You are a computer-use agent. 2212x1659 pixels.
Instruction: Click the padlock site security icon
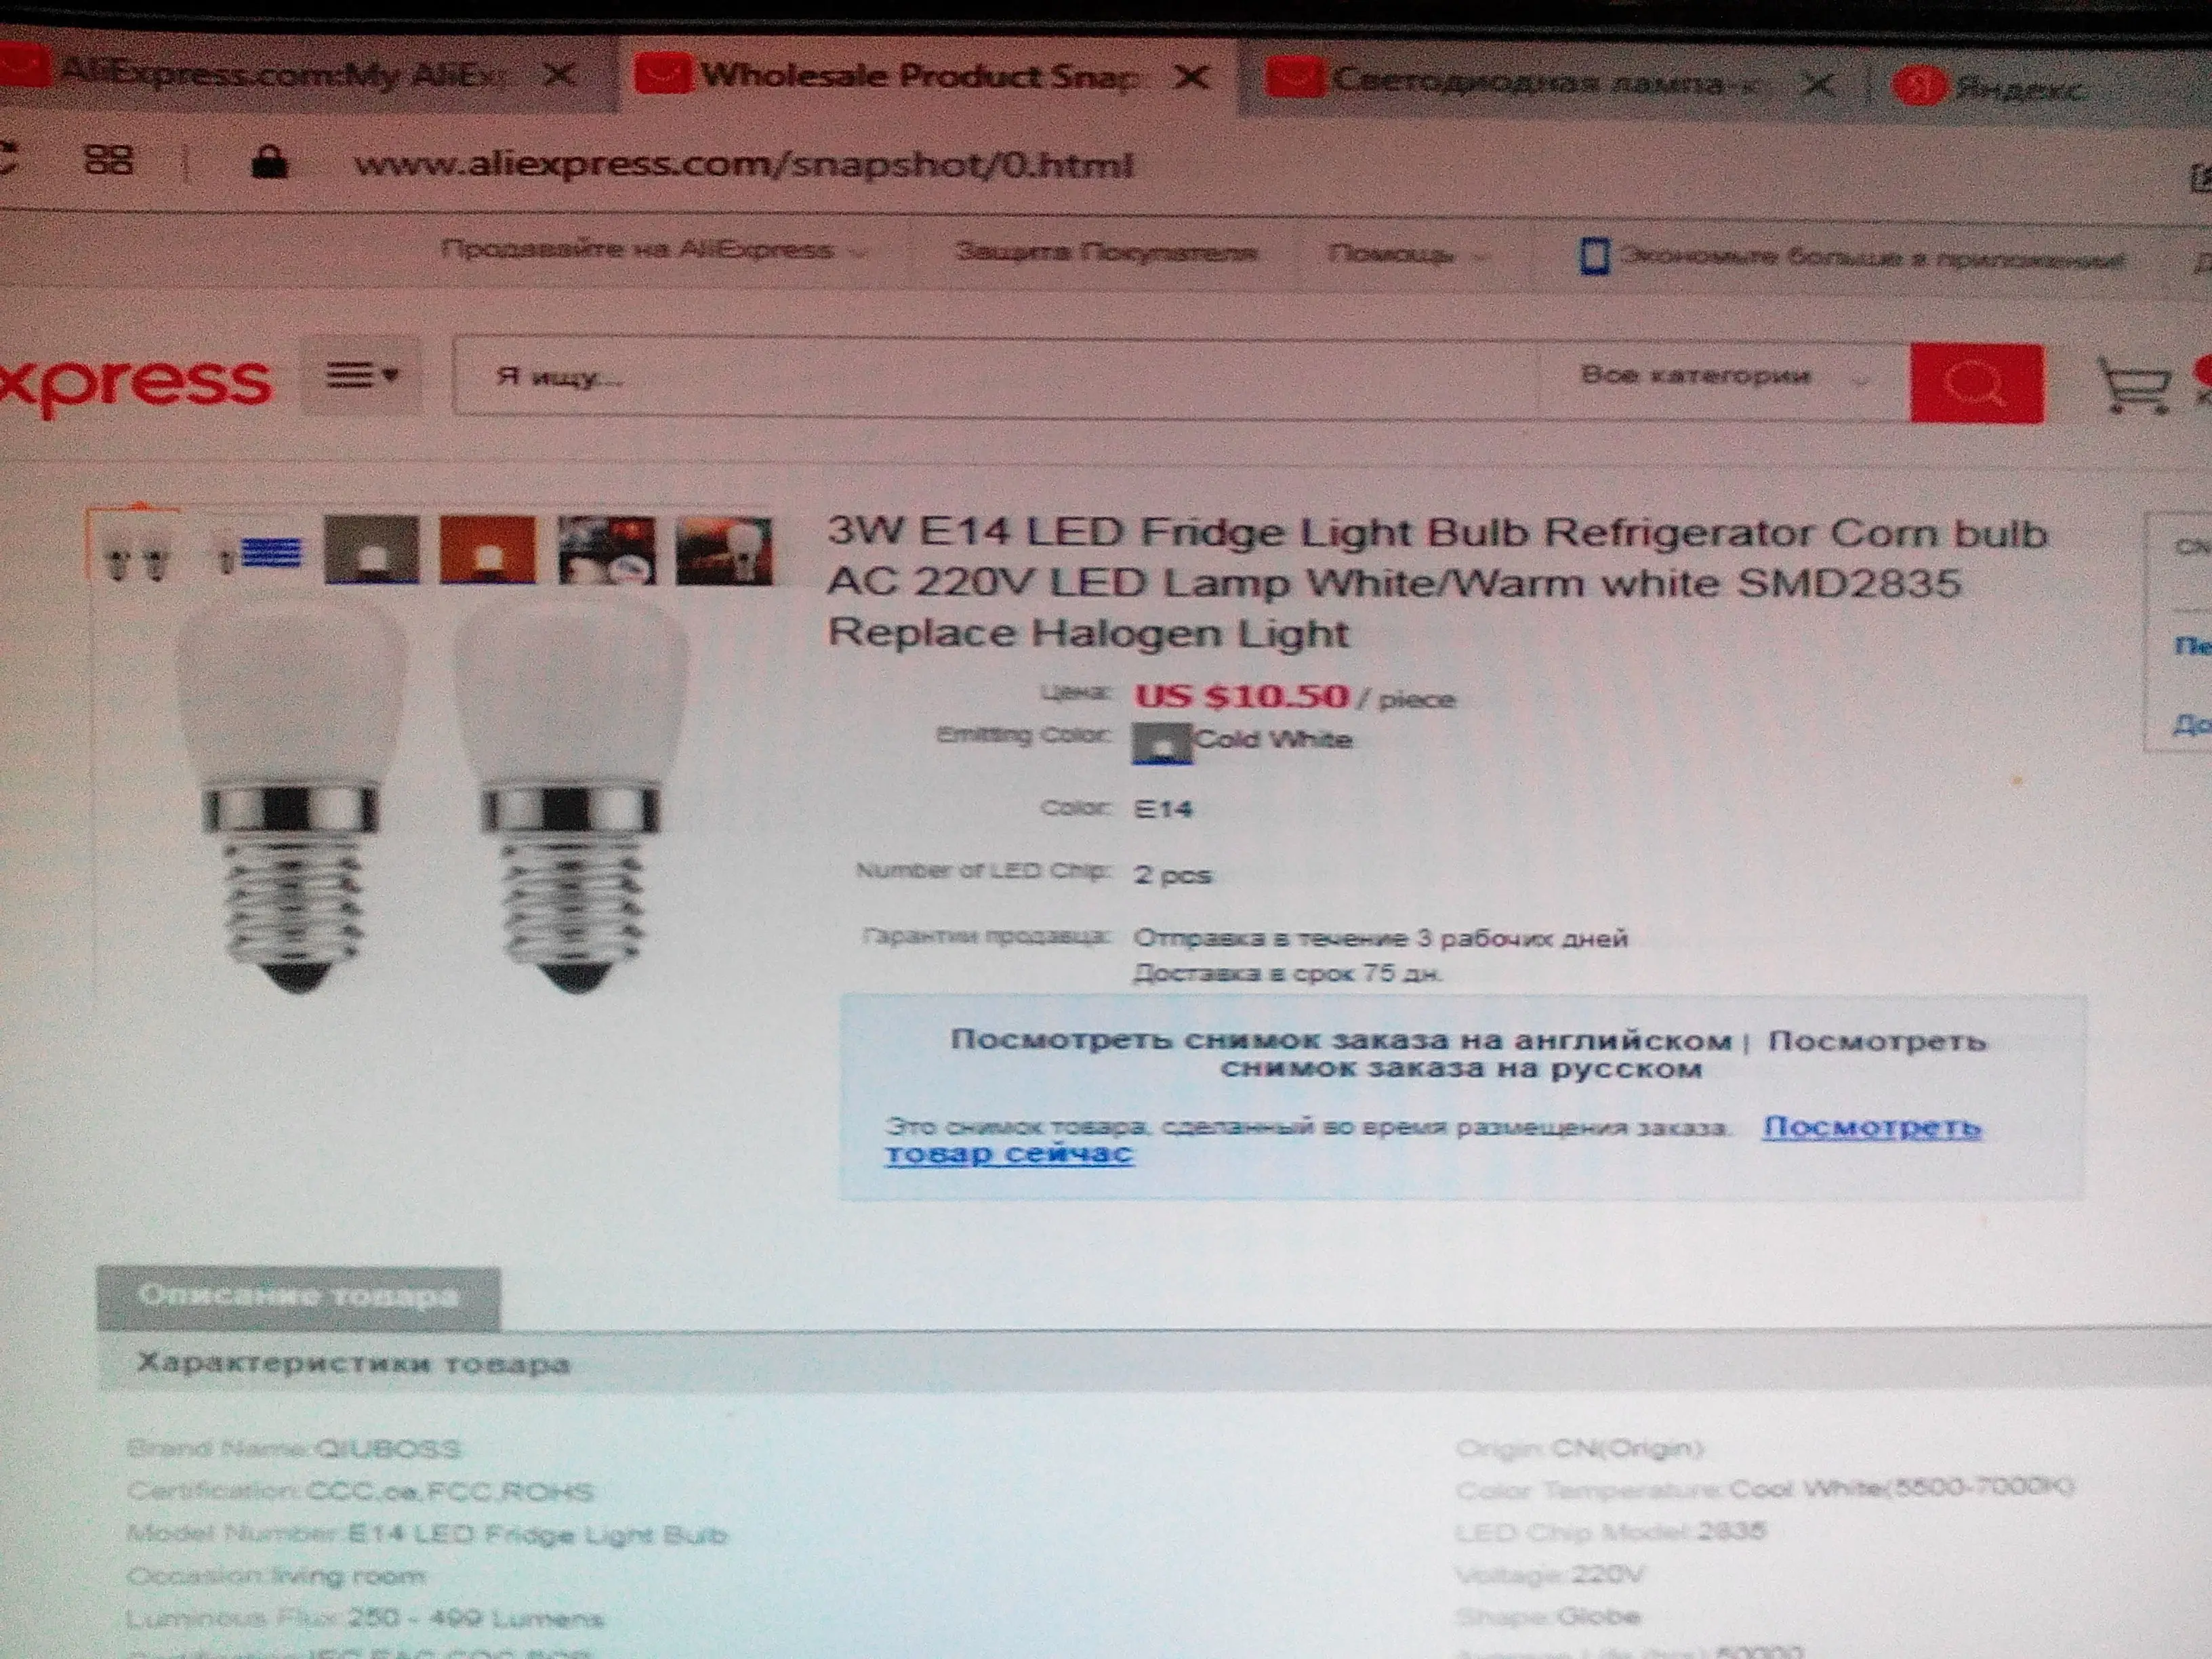tap(268, 163)
